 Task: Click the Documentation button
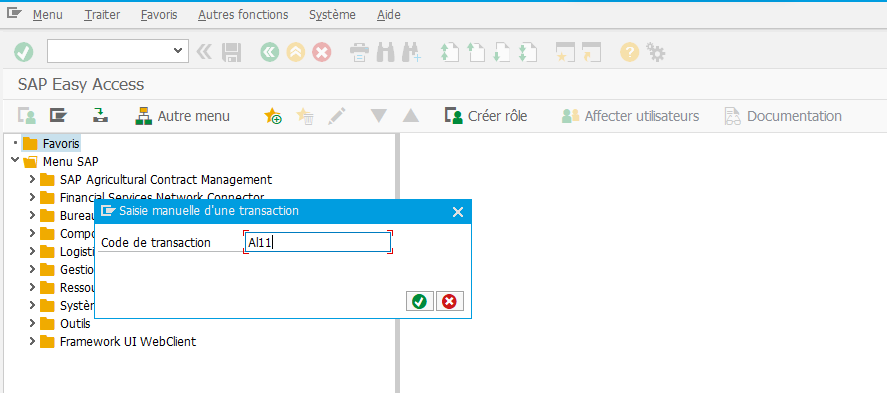click(x=783, y=116)
